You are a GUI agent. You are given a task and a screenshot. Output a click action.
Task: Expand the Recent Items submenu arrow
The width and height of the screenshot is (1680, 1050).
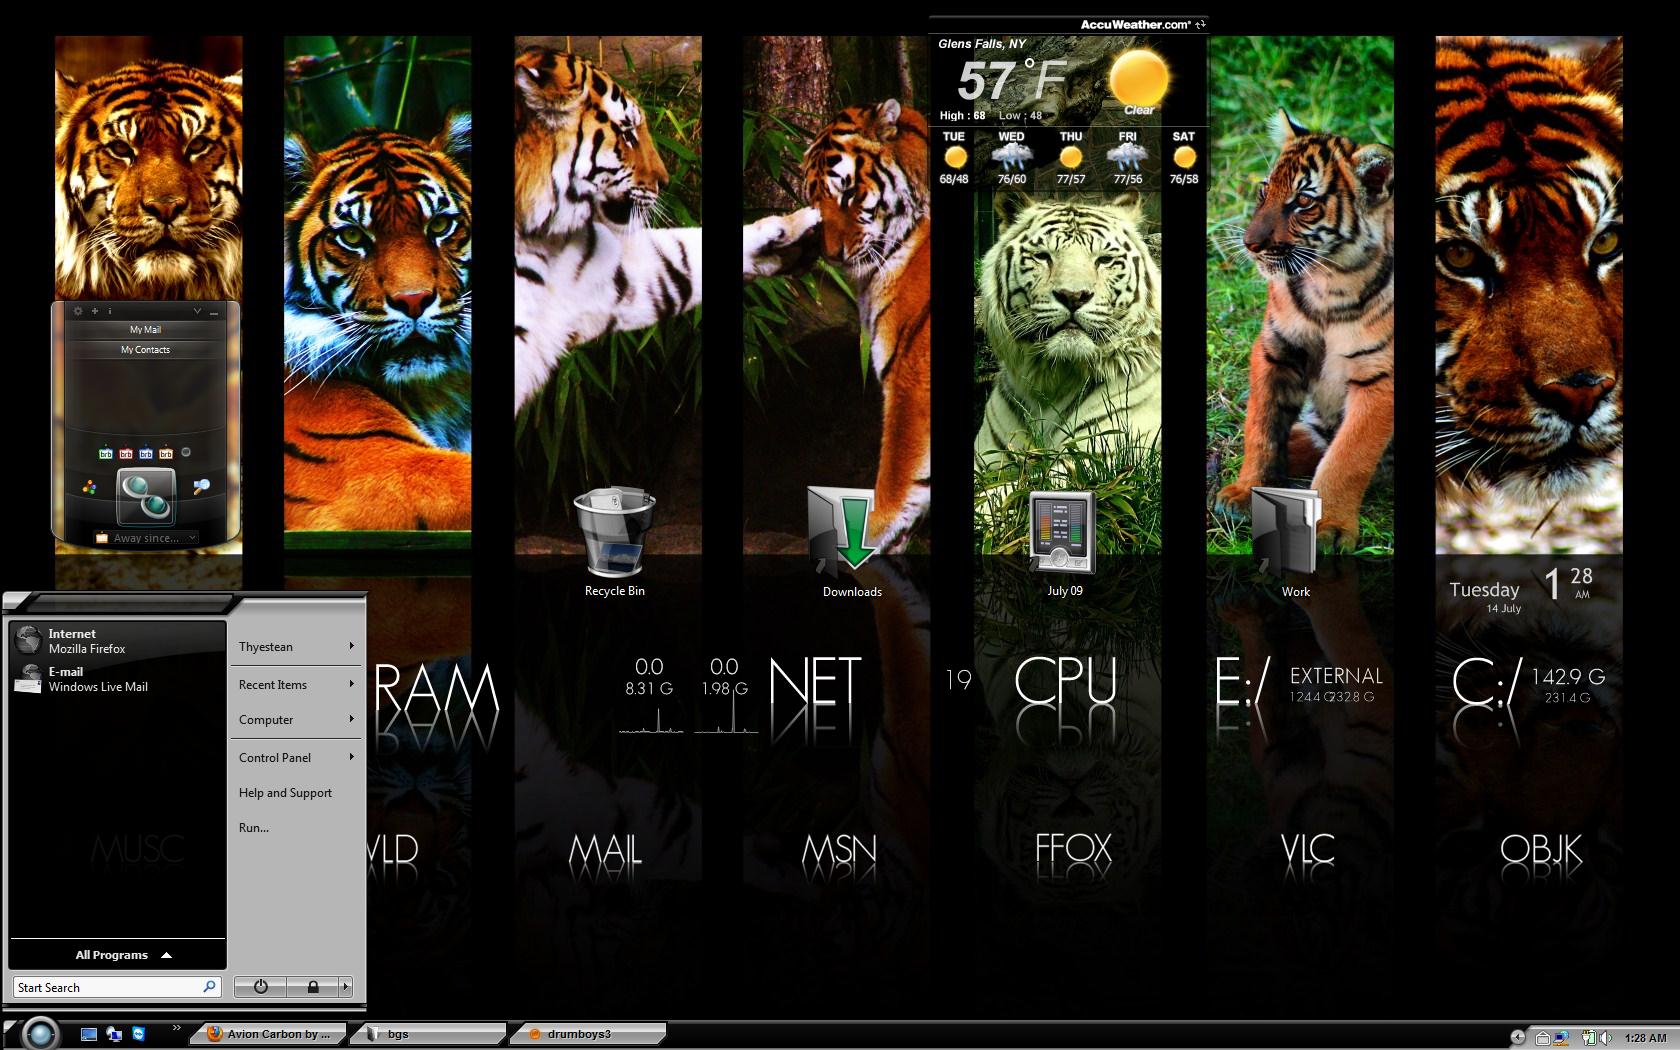pos(351,684)
